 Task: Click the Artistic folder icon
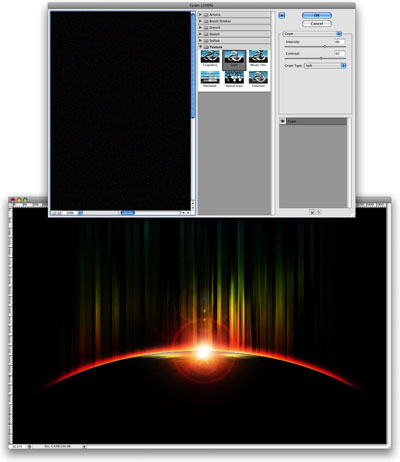pyautogui.click(x=206, y=15)
